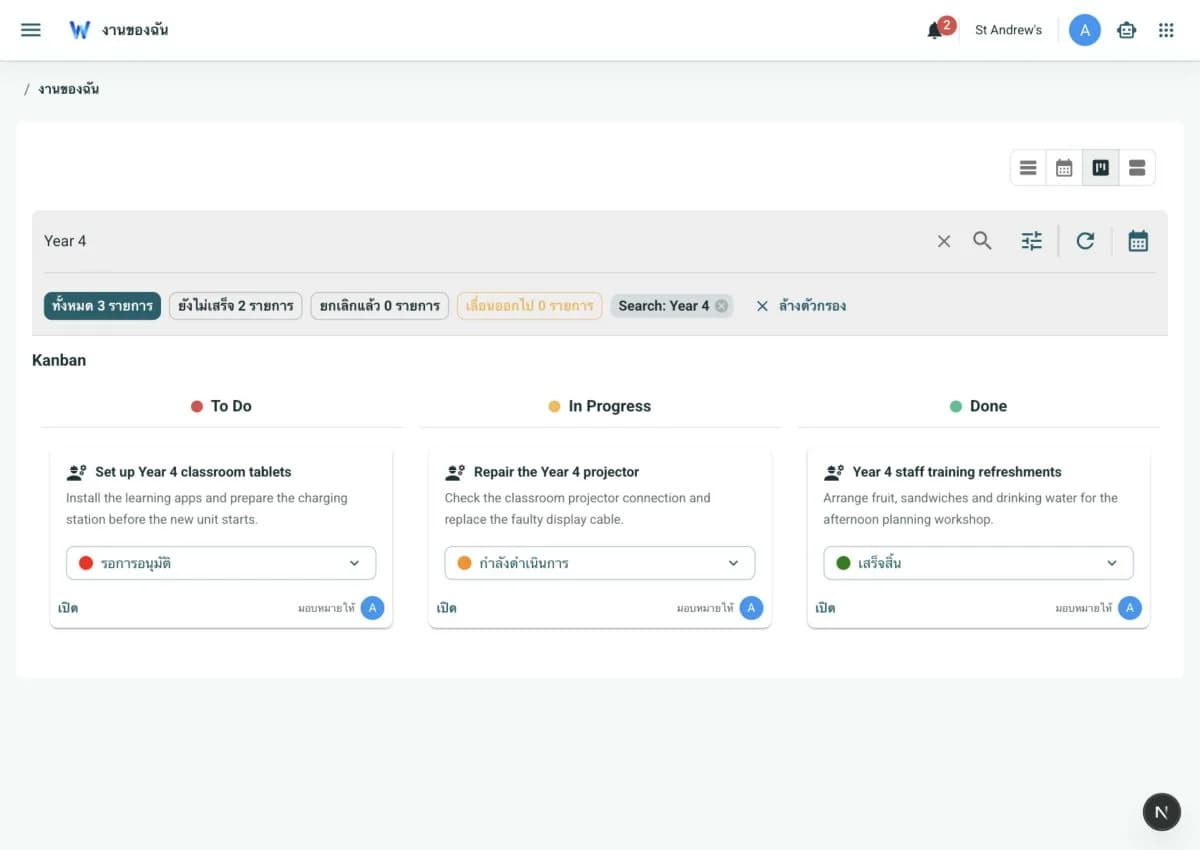Click เปิด on projector card
Screen dimensions: 1200x850
tap(447, 608)
